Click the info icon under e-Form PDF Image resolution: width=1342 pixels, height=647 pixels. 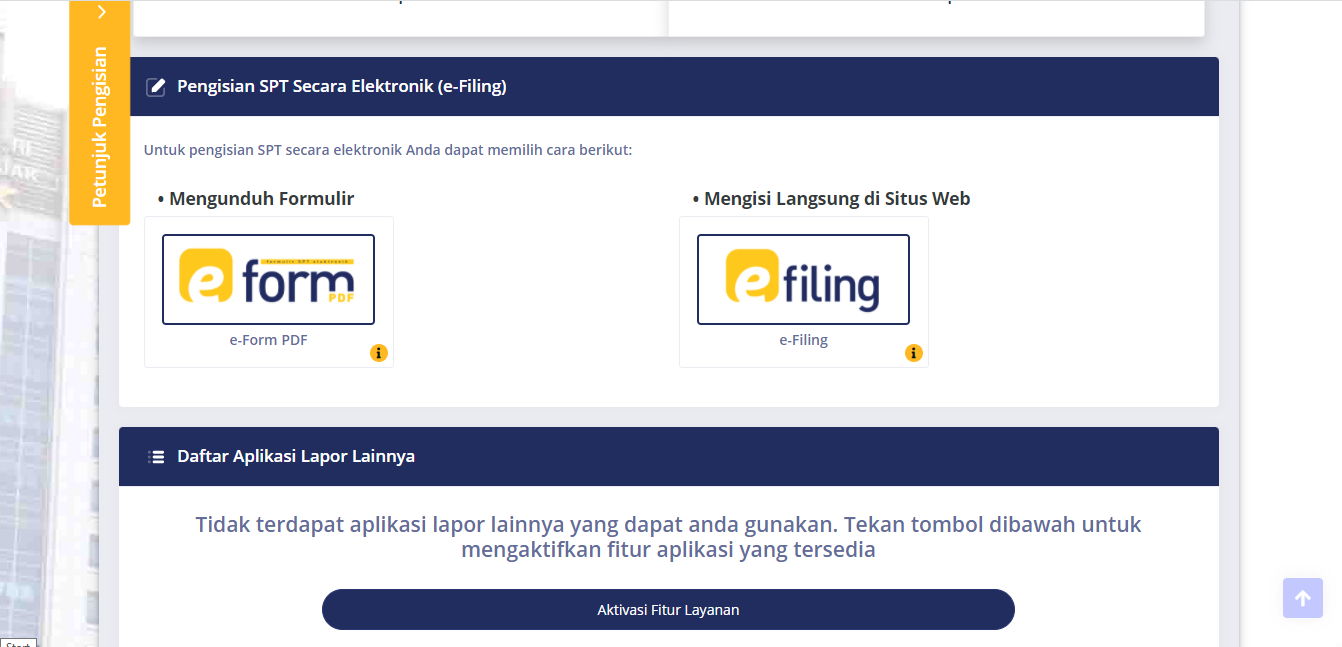coord(378,353)
